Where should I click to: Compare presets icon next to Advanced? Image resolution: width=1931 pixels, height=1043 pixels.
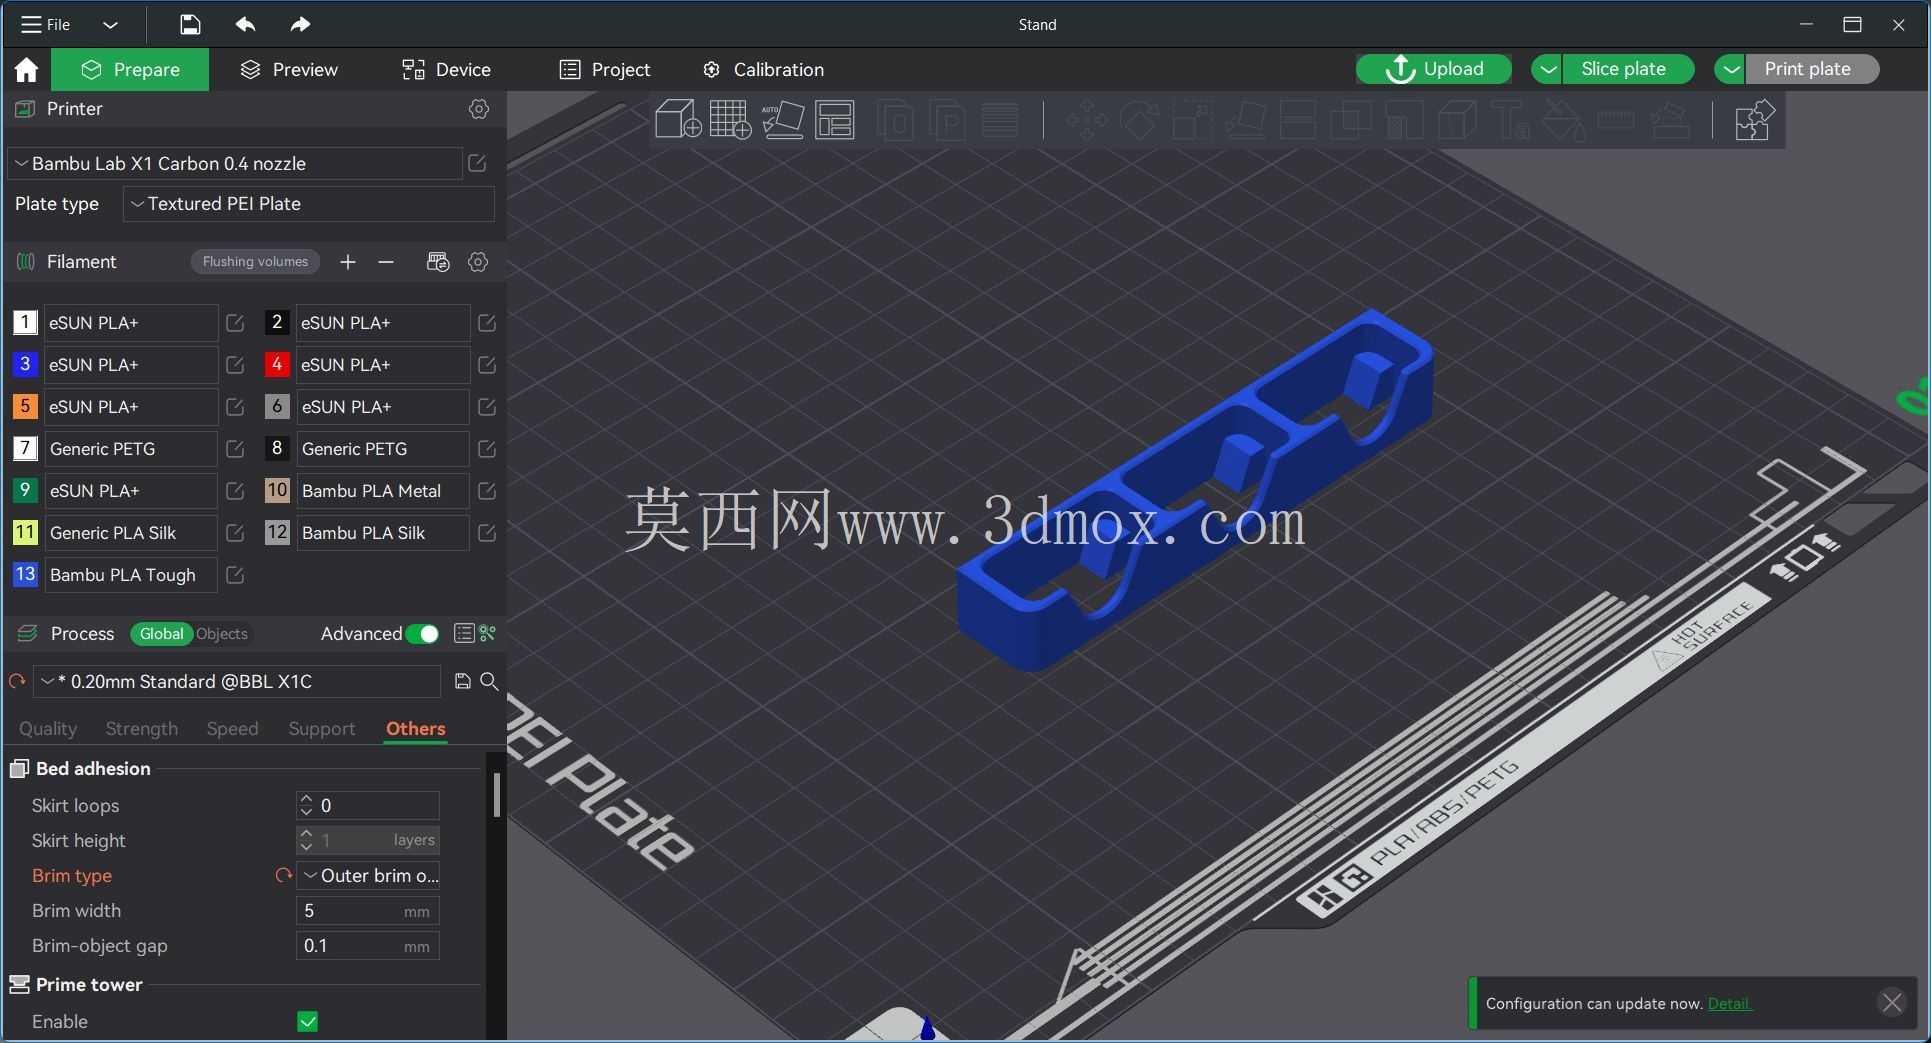tap(488, 633)
